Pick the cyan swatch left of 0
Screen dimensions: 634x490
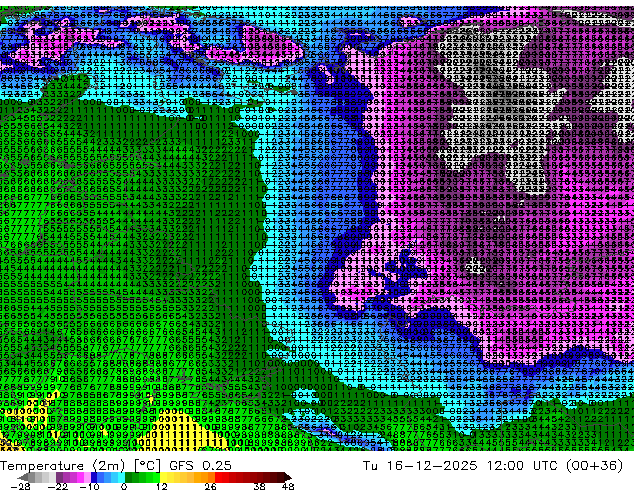click(121, 477)
